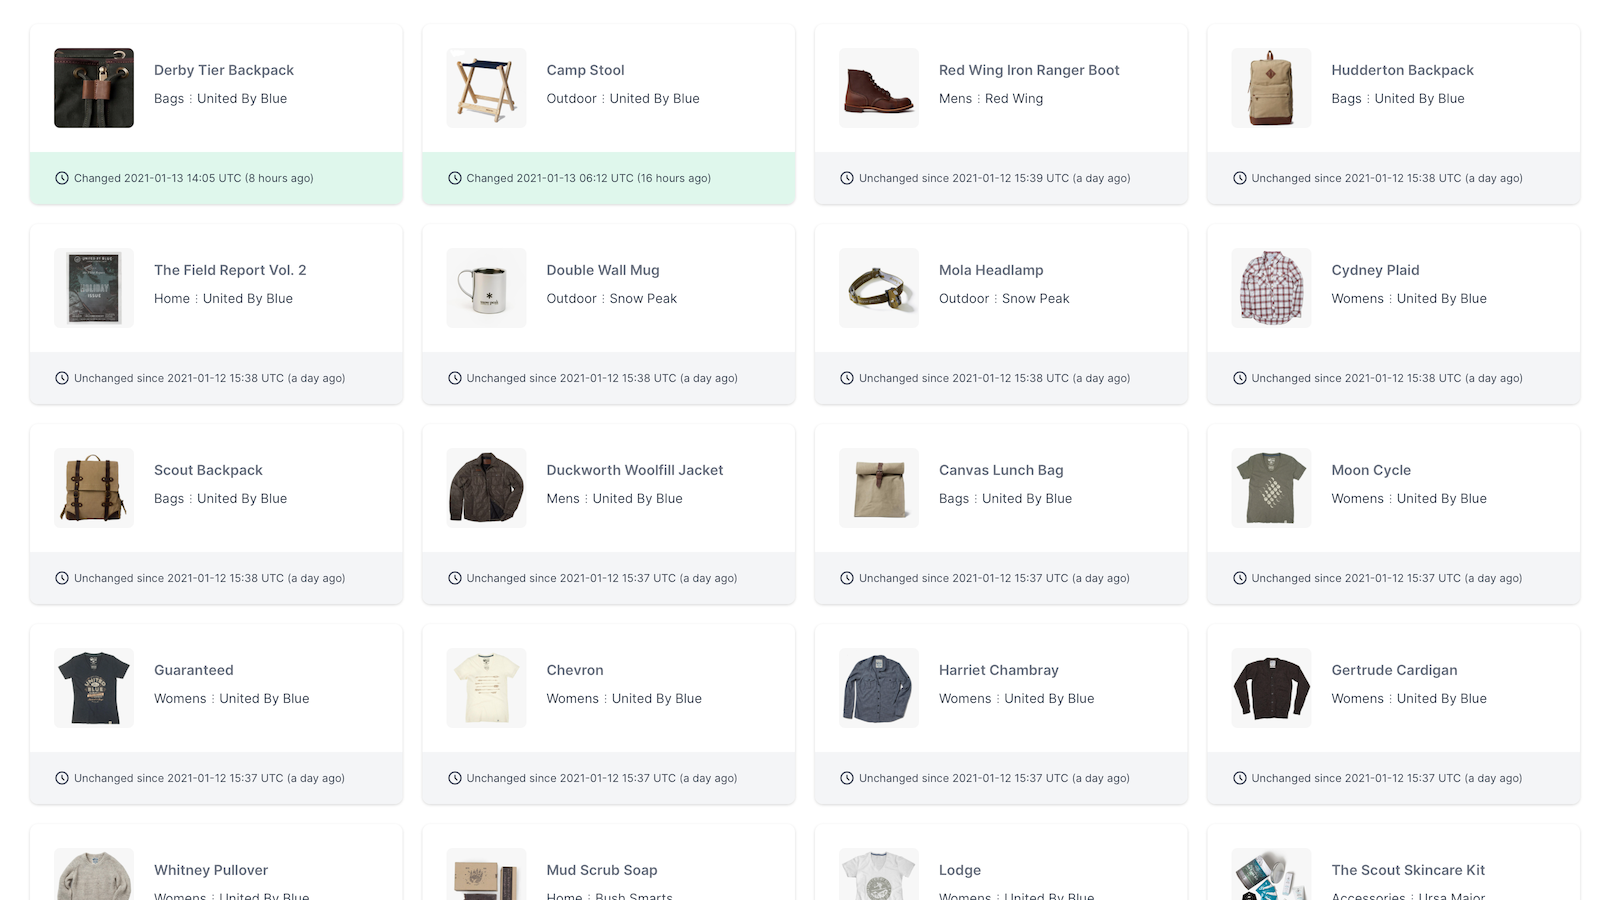
Task: Open the Guaranteed t-shirt thumbnail
Action: click(x=94, y=688)
